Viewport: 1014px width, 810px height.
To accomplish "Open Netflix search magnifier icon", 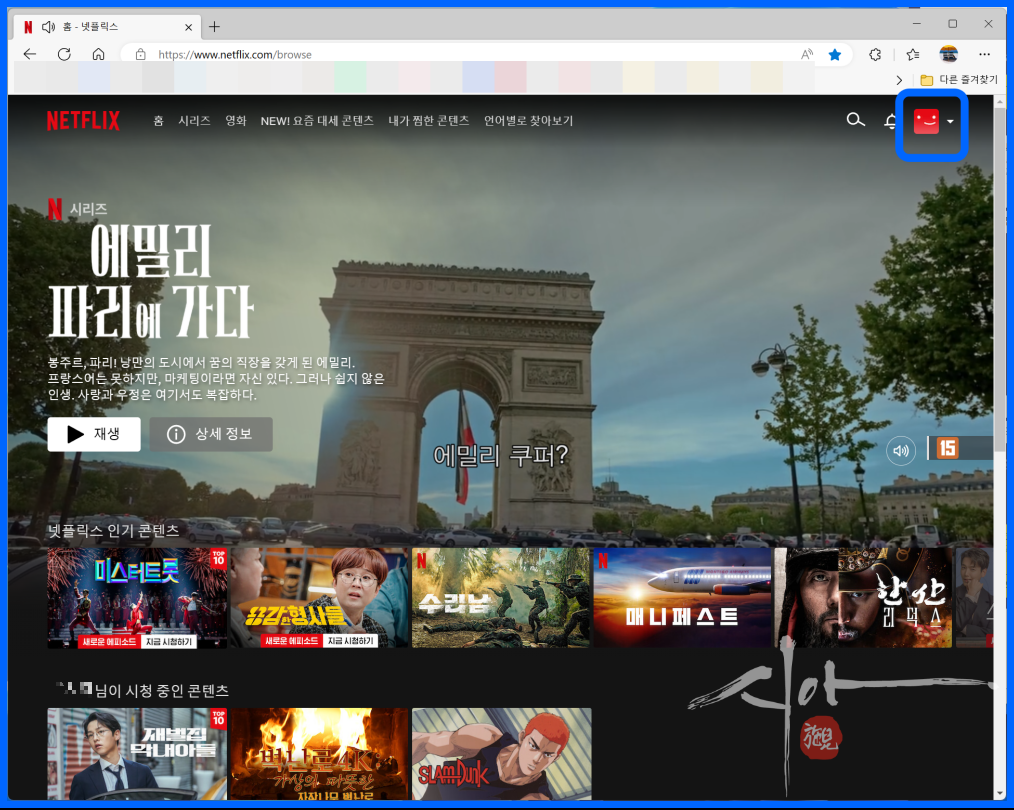I will tap(855, 120).
